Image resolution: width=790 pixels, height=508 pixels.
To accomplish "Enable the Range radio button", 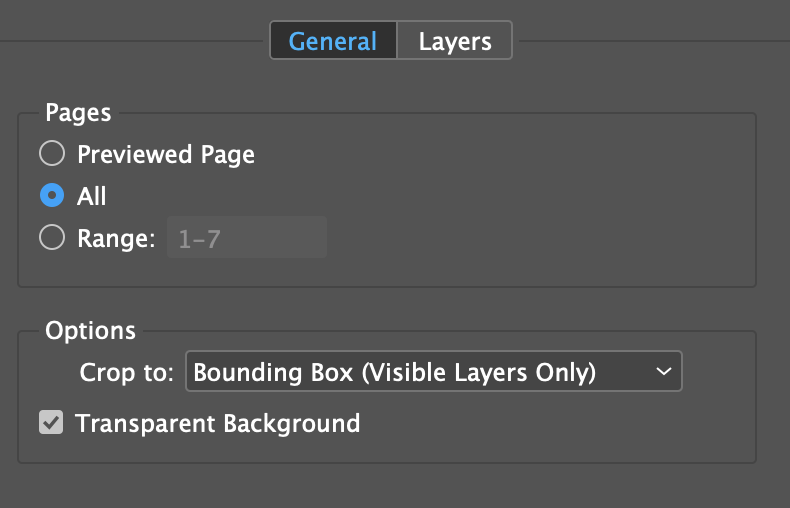I will 52,237.
